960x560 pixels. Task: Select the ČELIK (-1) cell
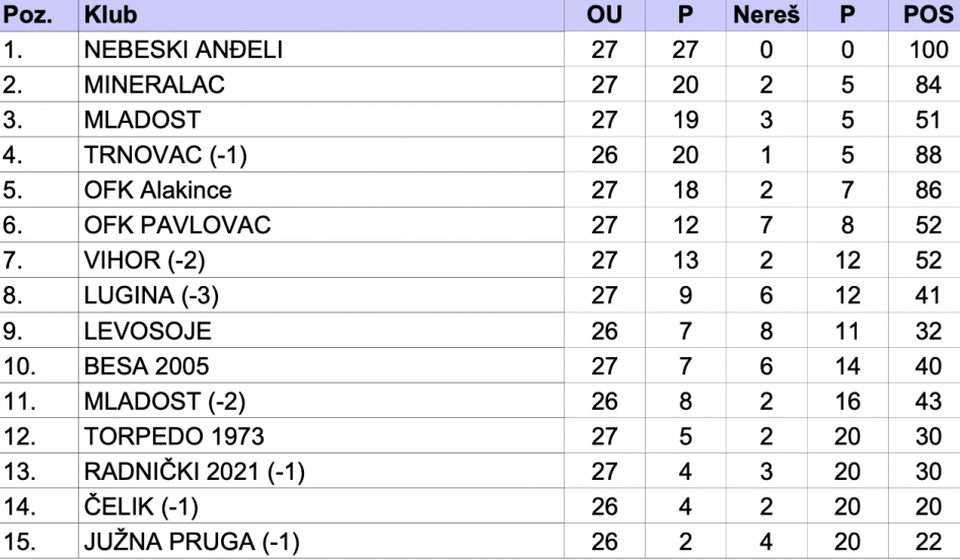point(321,507)
